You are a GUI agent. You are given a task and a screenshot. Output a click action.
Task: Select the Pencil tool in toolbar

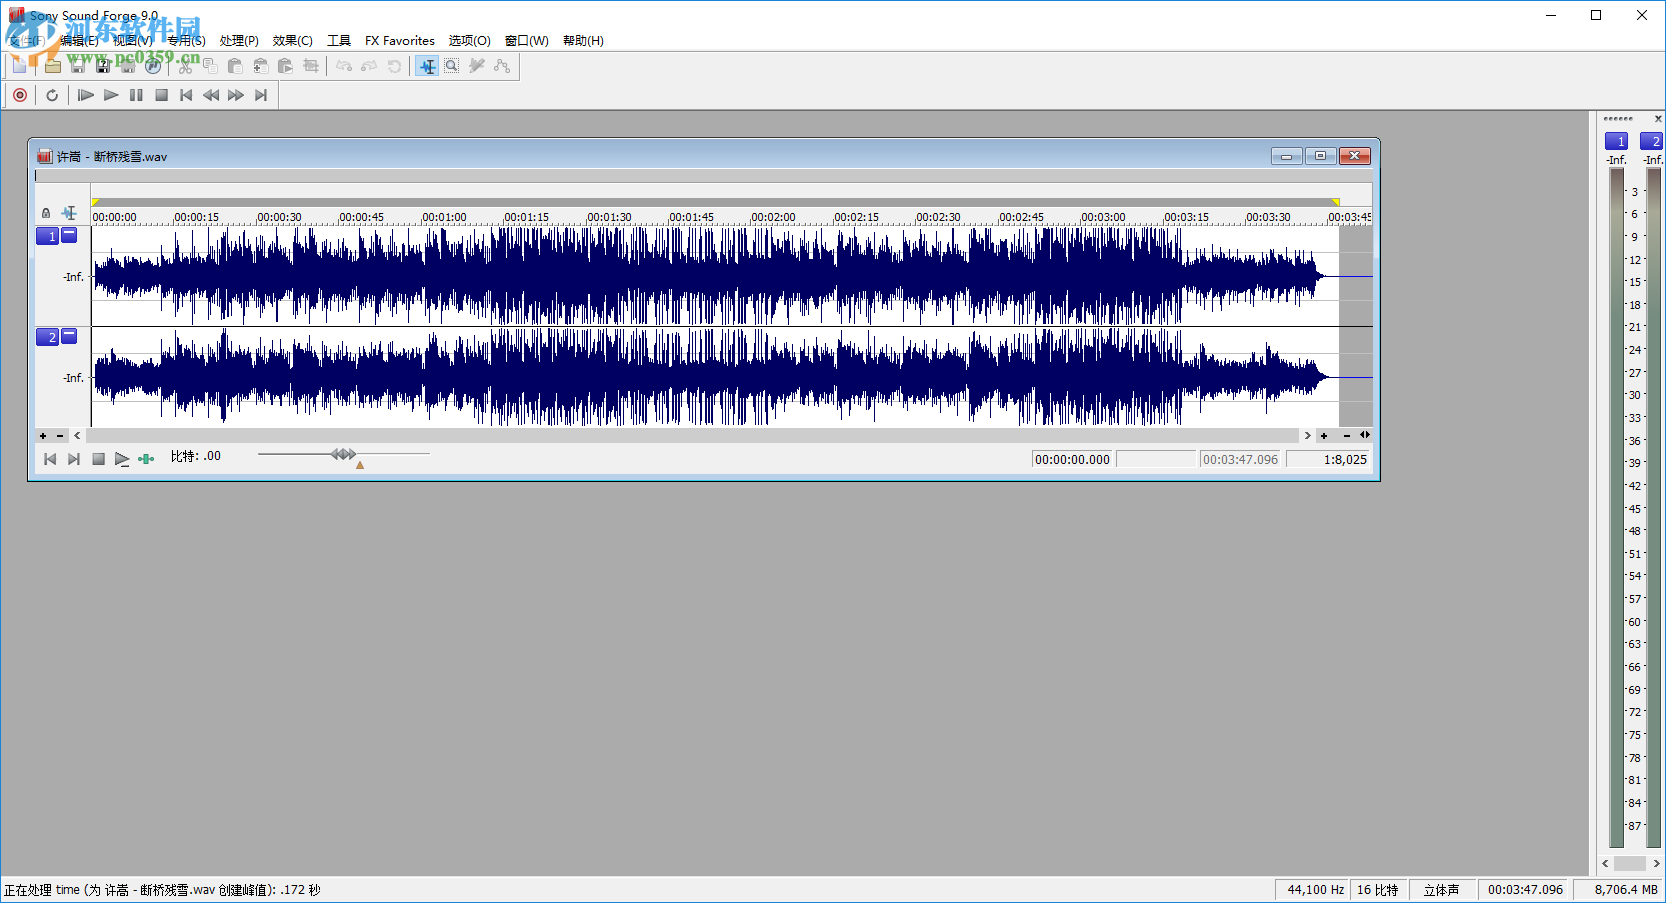(477, 66)
